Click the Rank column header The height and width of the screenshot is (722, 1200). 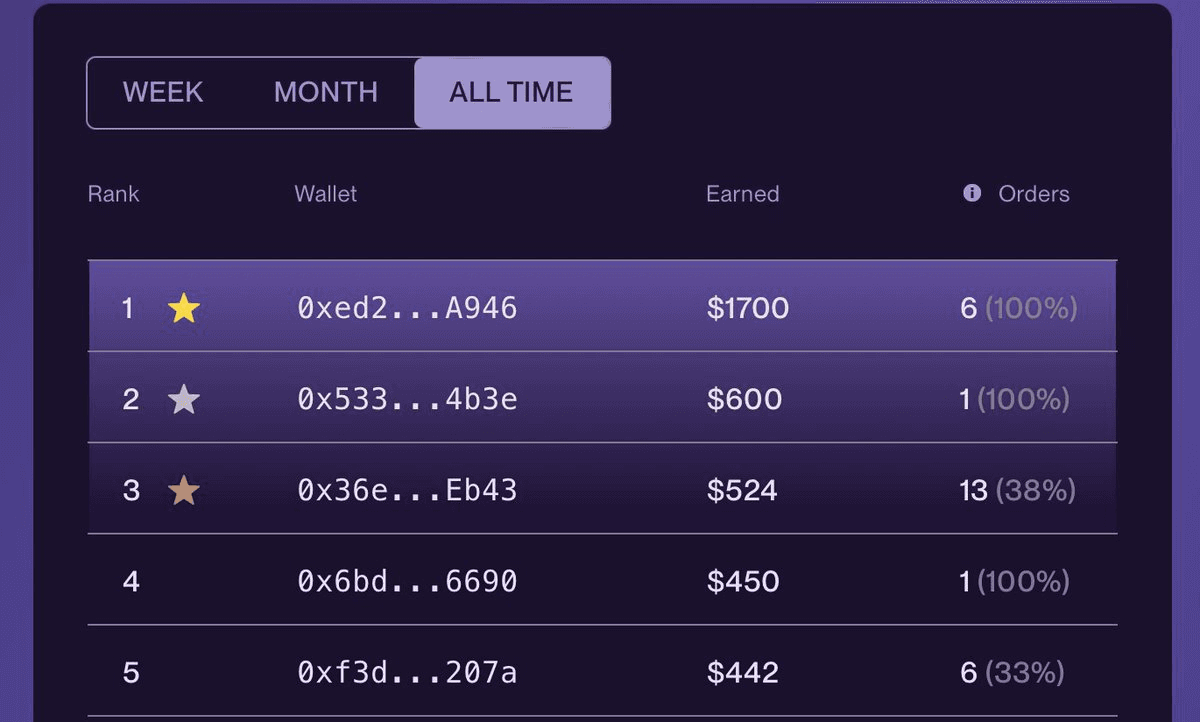click(x=114, y=194)
